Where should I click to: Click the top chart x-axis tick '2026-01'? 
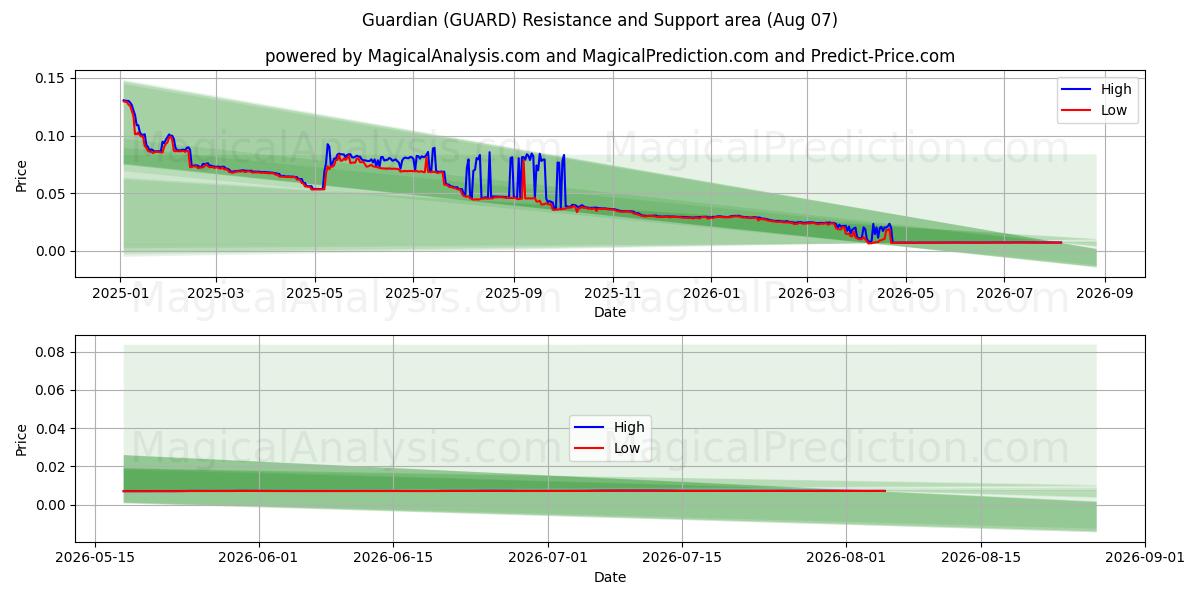(711, 294)
